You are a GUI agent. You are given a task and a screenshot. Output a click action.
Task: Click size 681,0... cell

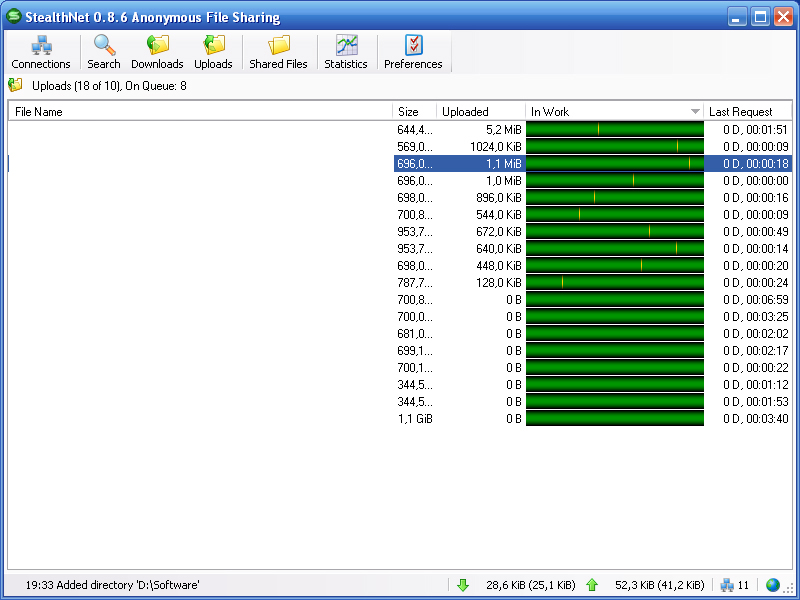click(415, 334)
